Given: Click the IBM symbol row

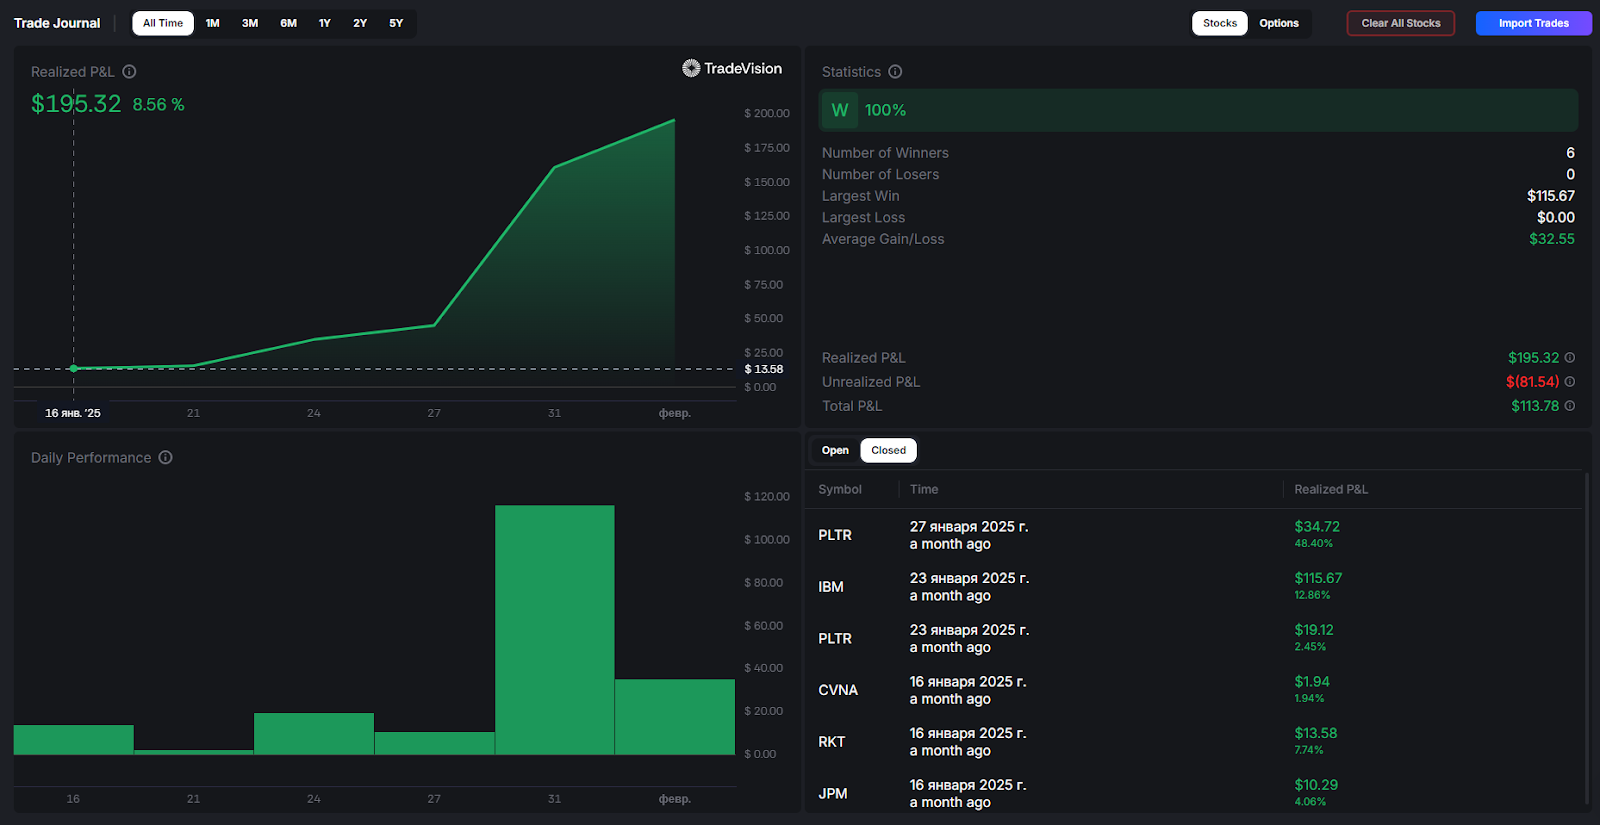Looking at the screenshot, I should pos(1195,587).
